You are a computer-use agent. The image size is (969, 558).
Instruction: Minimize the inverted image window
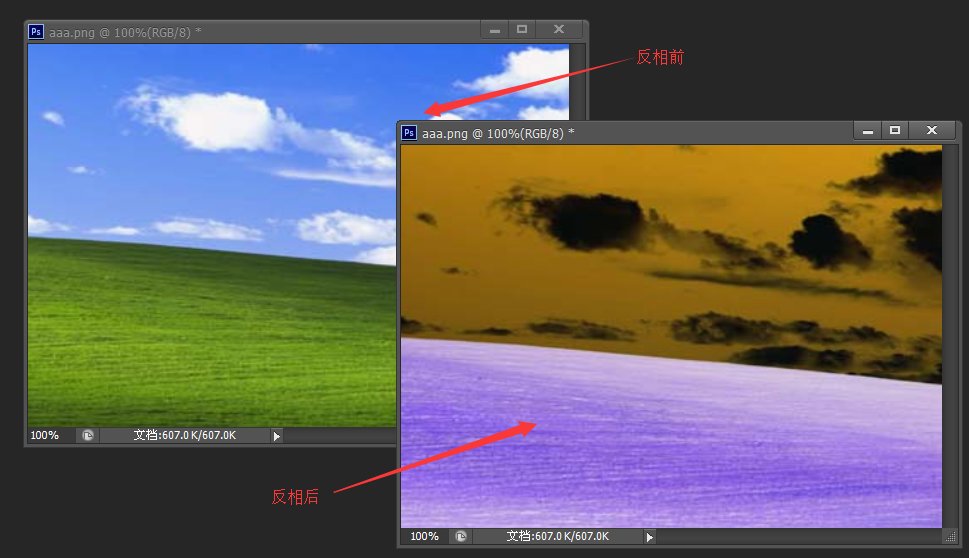(x=868, y=130)
